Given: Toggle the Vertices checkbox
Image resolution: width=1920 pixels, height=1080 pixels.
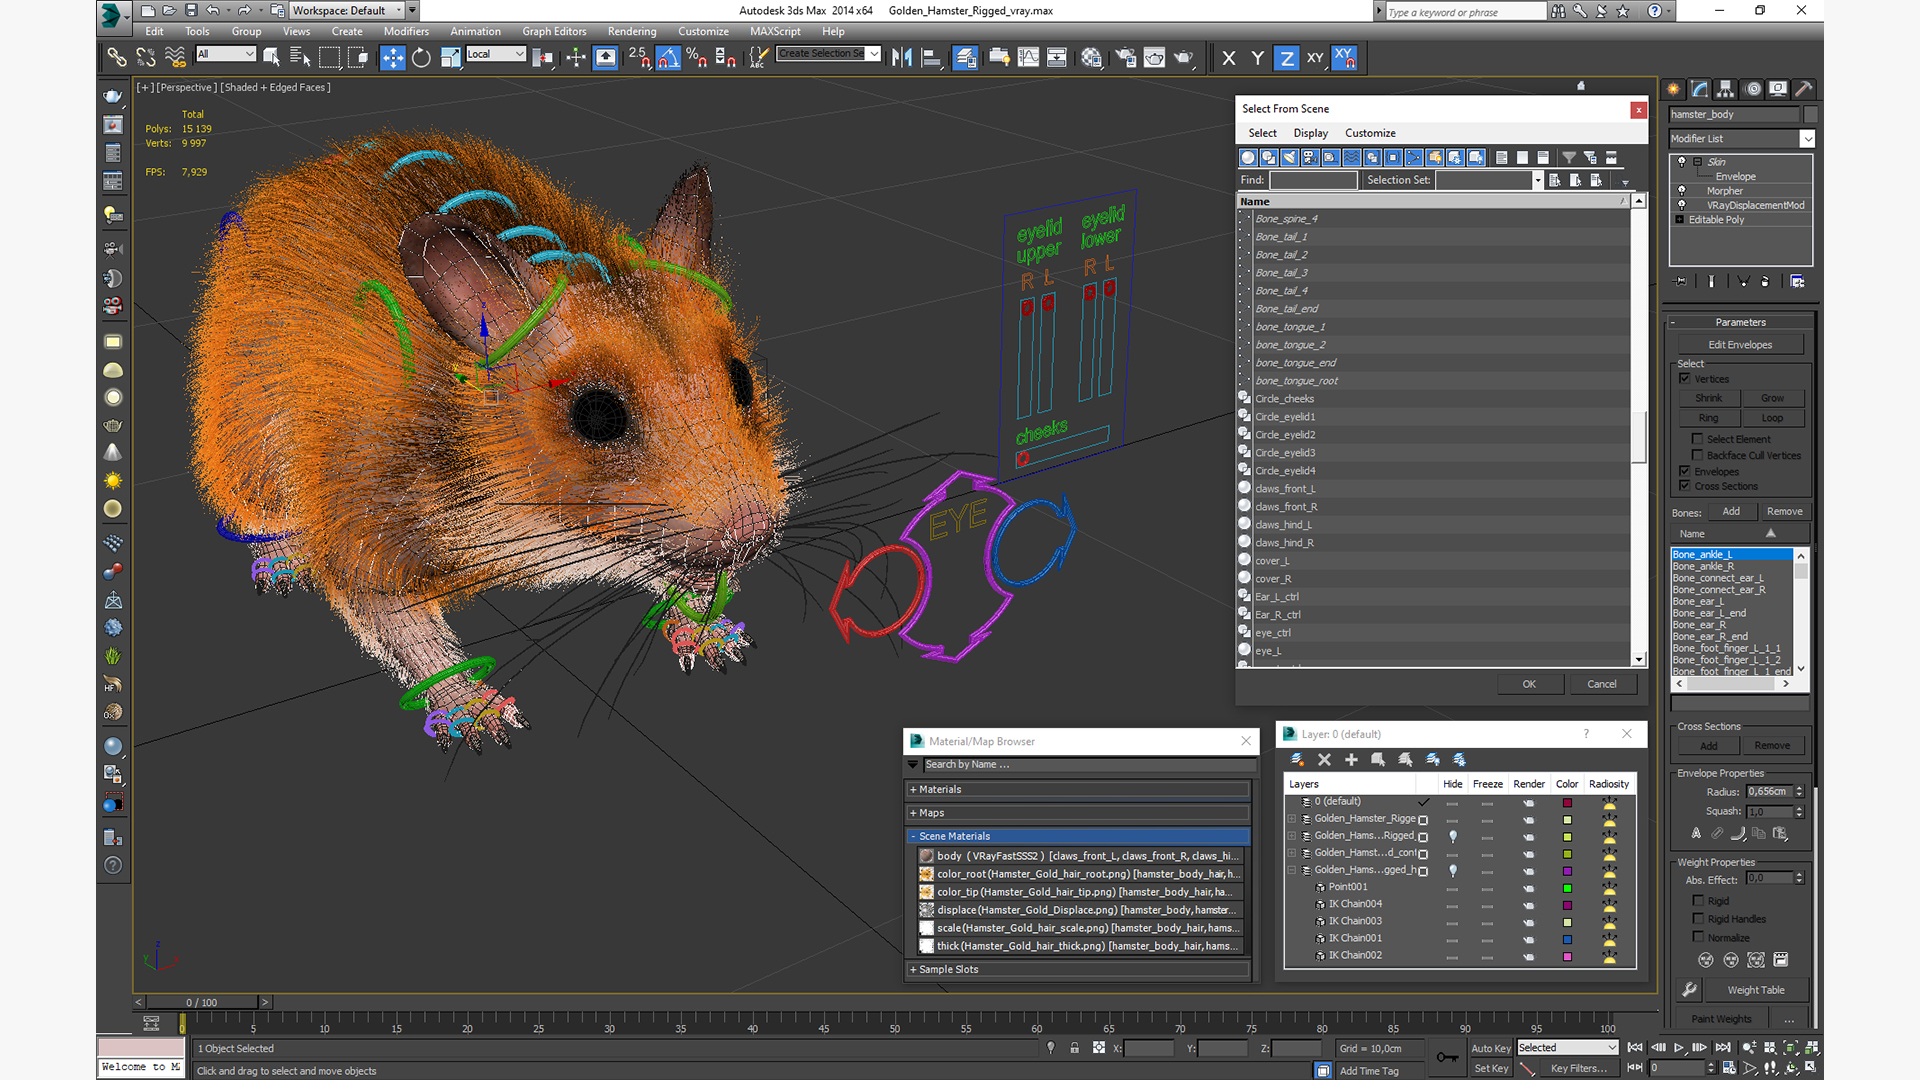Looking at the screenshot, I should pos(1685,379).
